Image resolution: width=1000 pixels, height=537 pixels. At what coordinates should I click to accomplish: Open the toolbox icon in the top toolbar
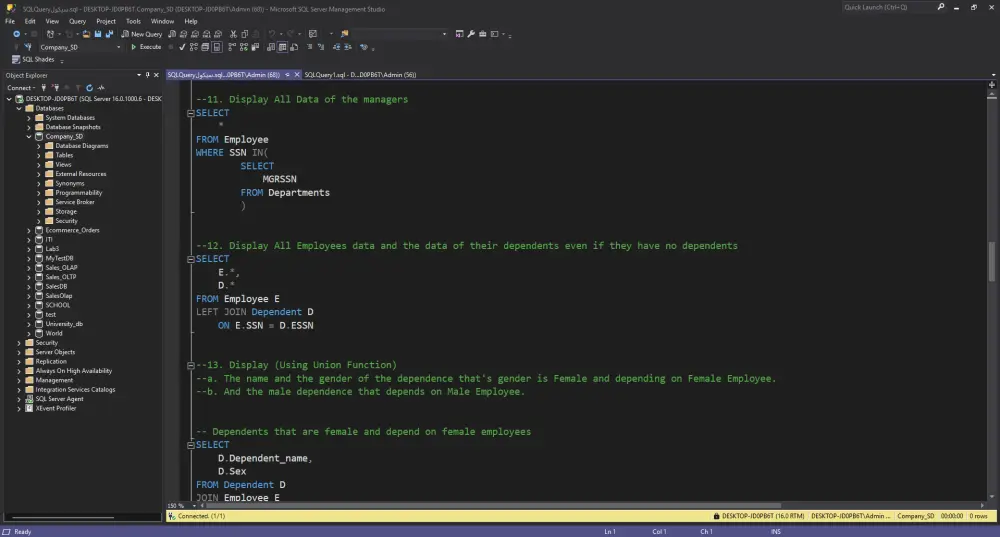point(482,34)
